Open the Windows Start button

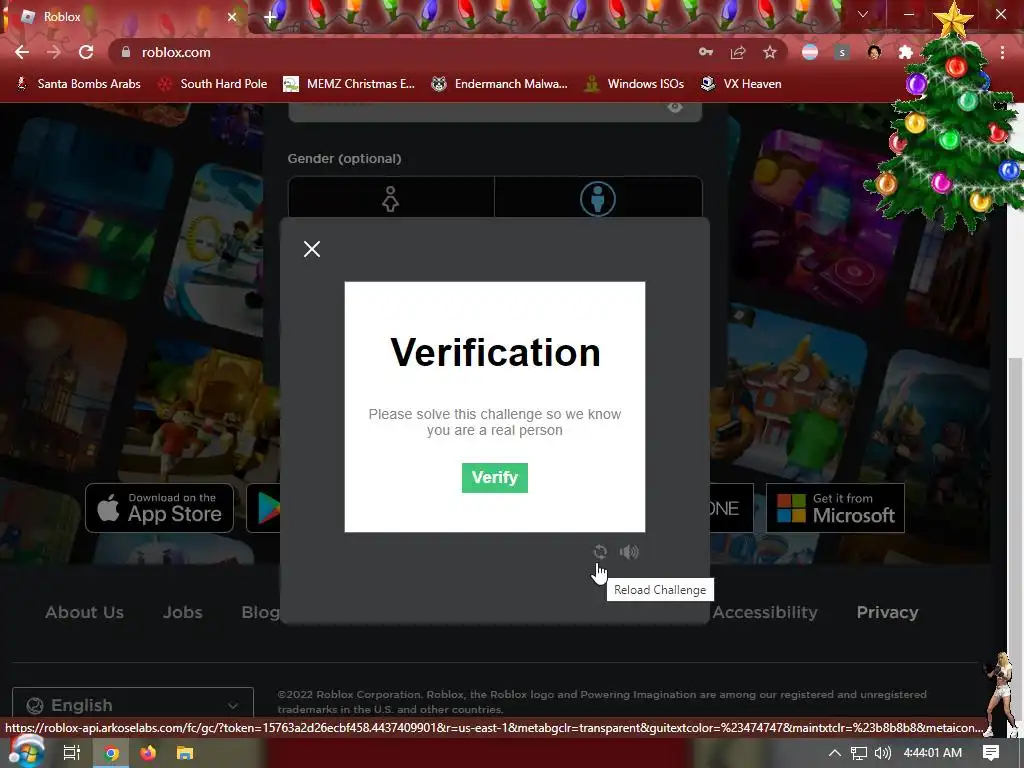(x=25, y=752)
